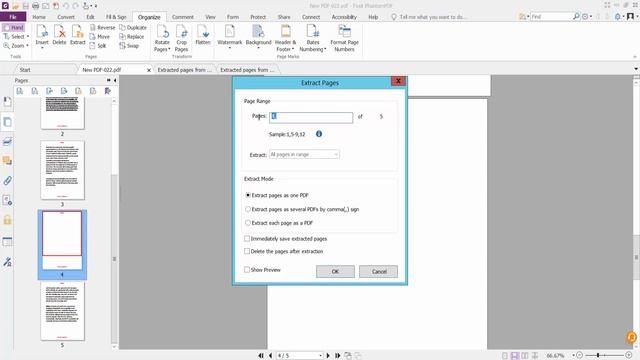This screenshot has height=360, width=640.
Task: Select Extract each page as a PDF
Action: 248,223
